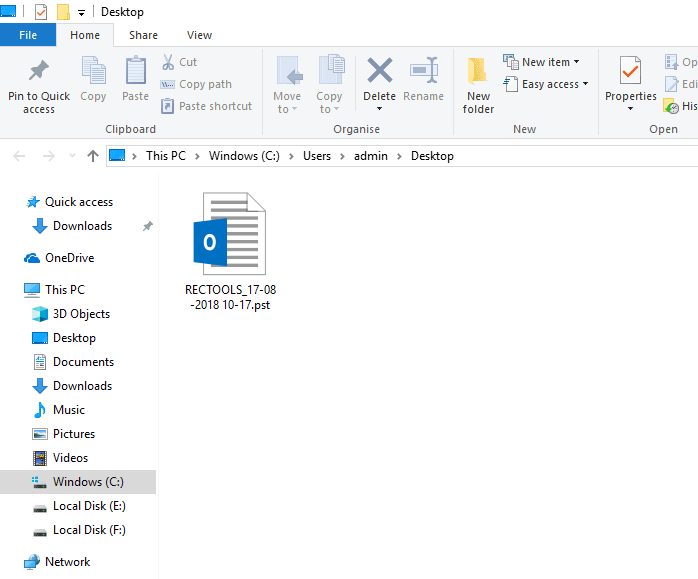This screenshot has height=579, width=698.
Task: Click the Paste clipboard icon
Action: [x=135, y=70]
